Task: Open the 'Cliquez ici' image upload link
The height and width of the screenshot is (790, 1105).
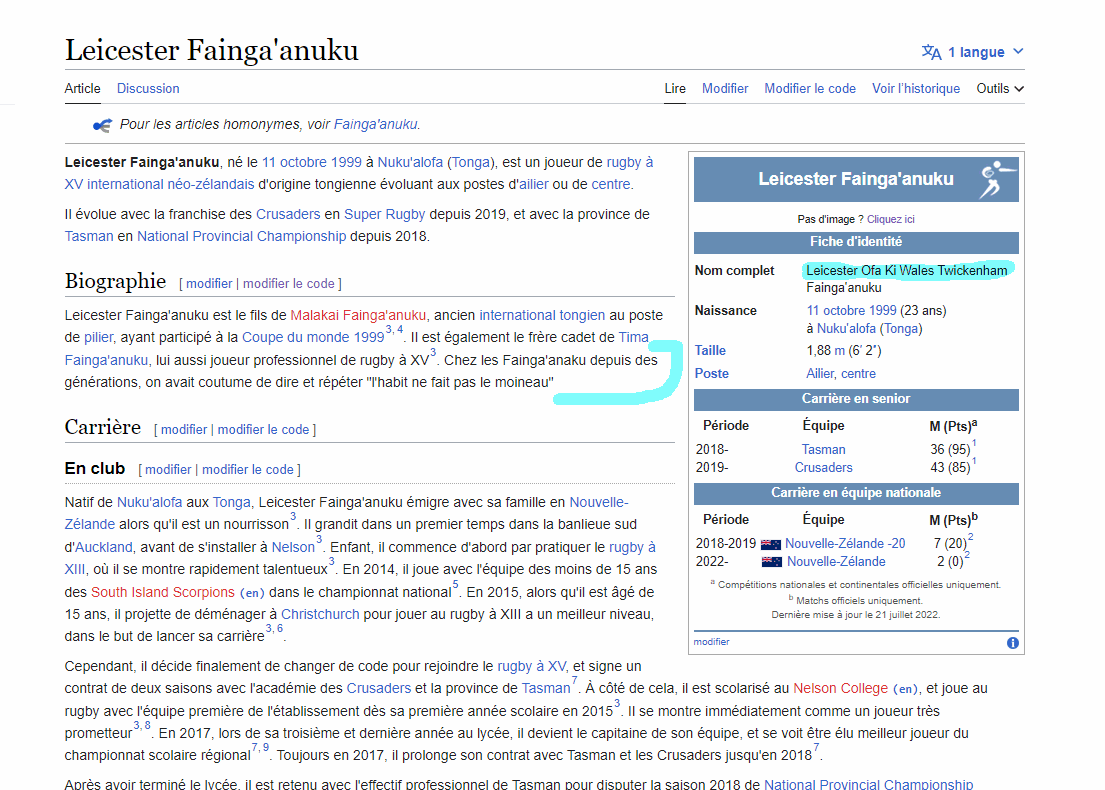Action: (x=891, y=219)
